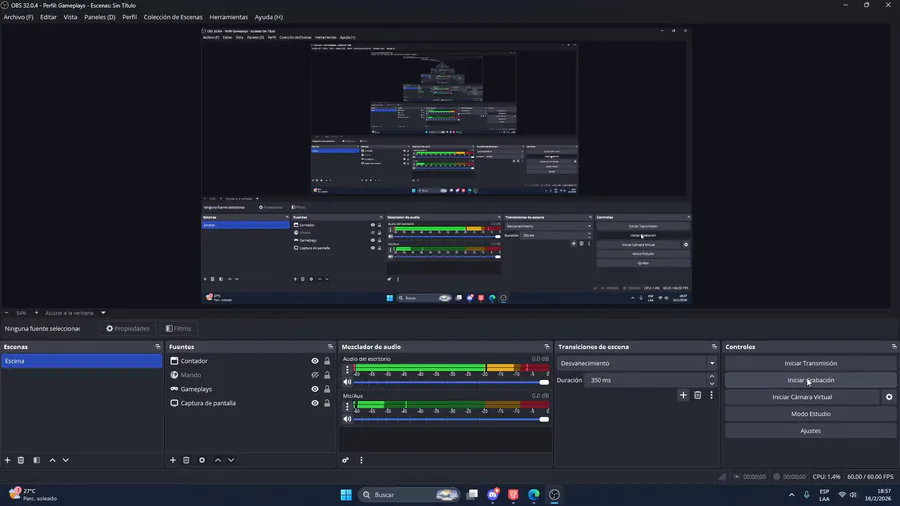Image resolution: width=900 pixels, height=506 pixels.
Task: Undock the Transiciones de escena panel
Action: (714, 347)
